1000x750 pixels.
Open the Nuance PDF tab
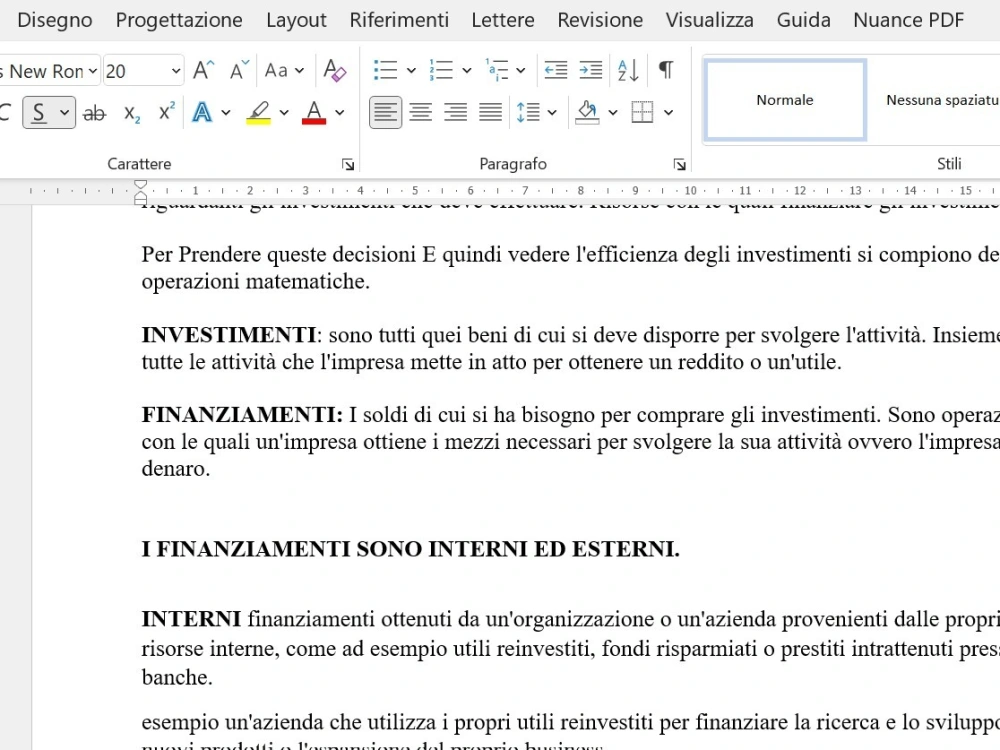click(x=909, y=20)
